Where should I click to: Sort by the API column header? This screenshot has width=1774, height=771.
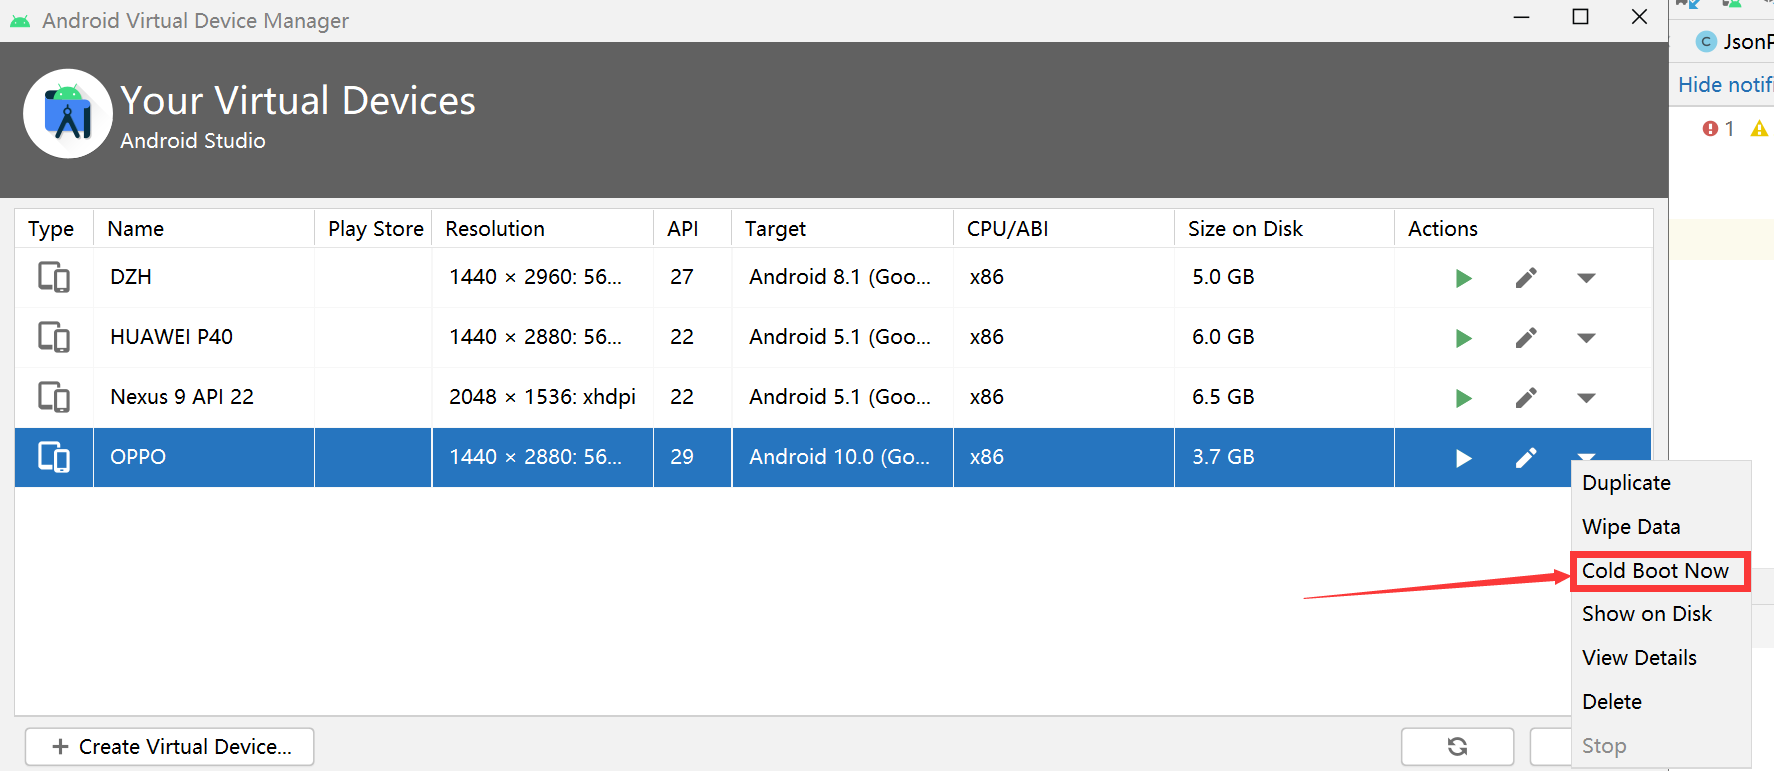pyautogui.click(x=693, y=229)
